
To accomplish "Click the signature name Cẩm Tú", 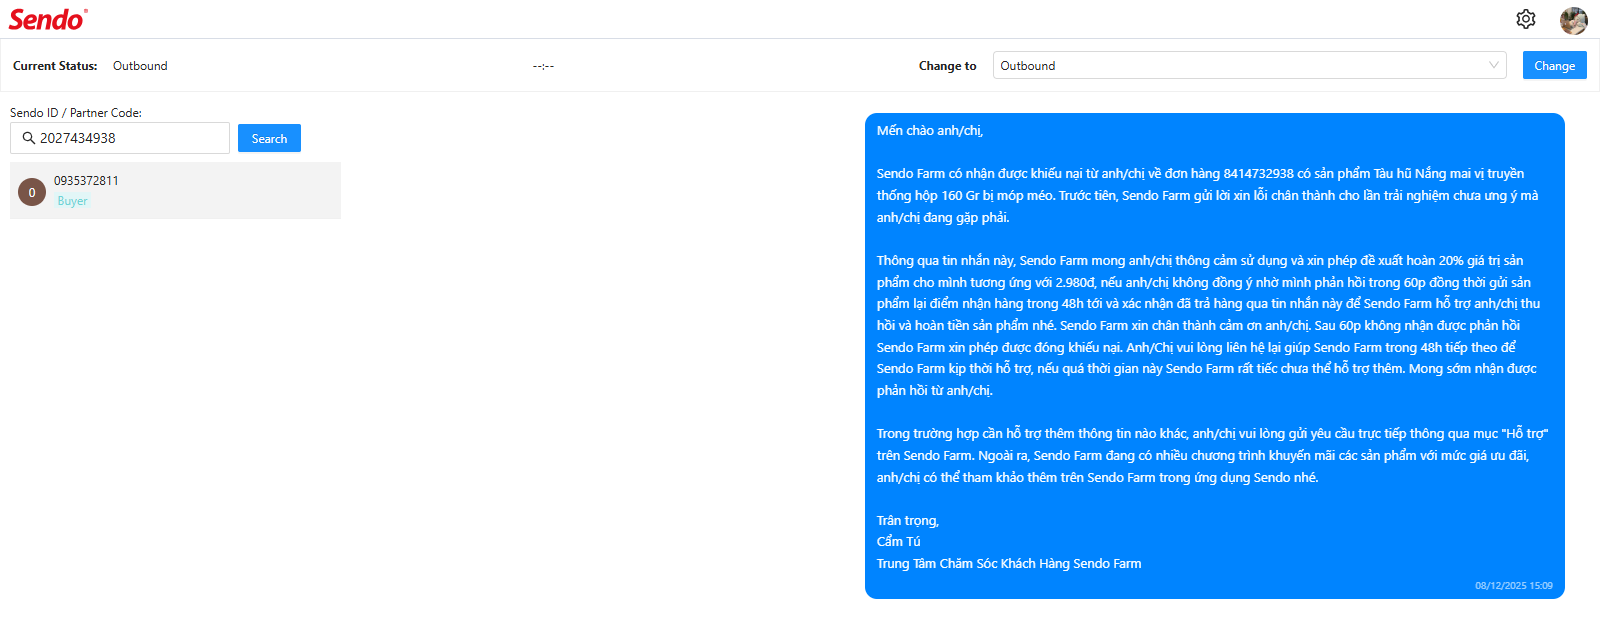I will point(898,542).
